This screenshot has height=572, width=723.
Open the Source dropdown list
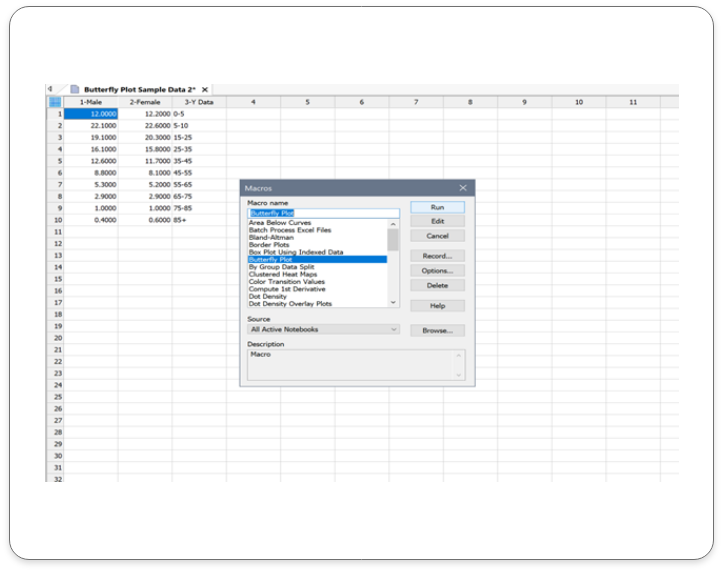point(393,329)
